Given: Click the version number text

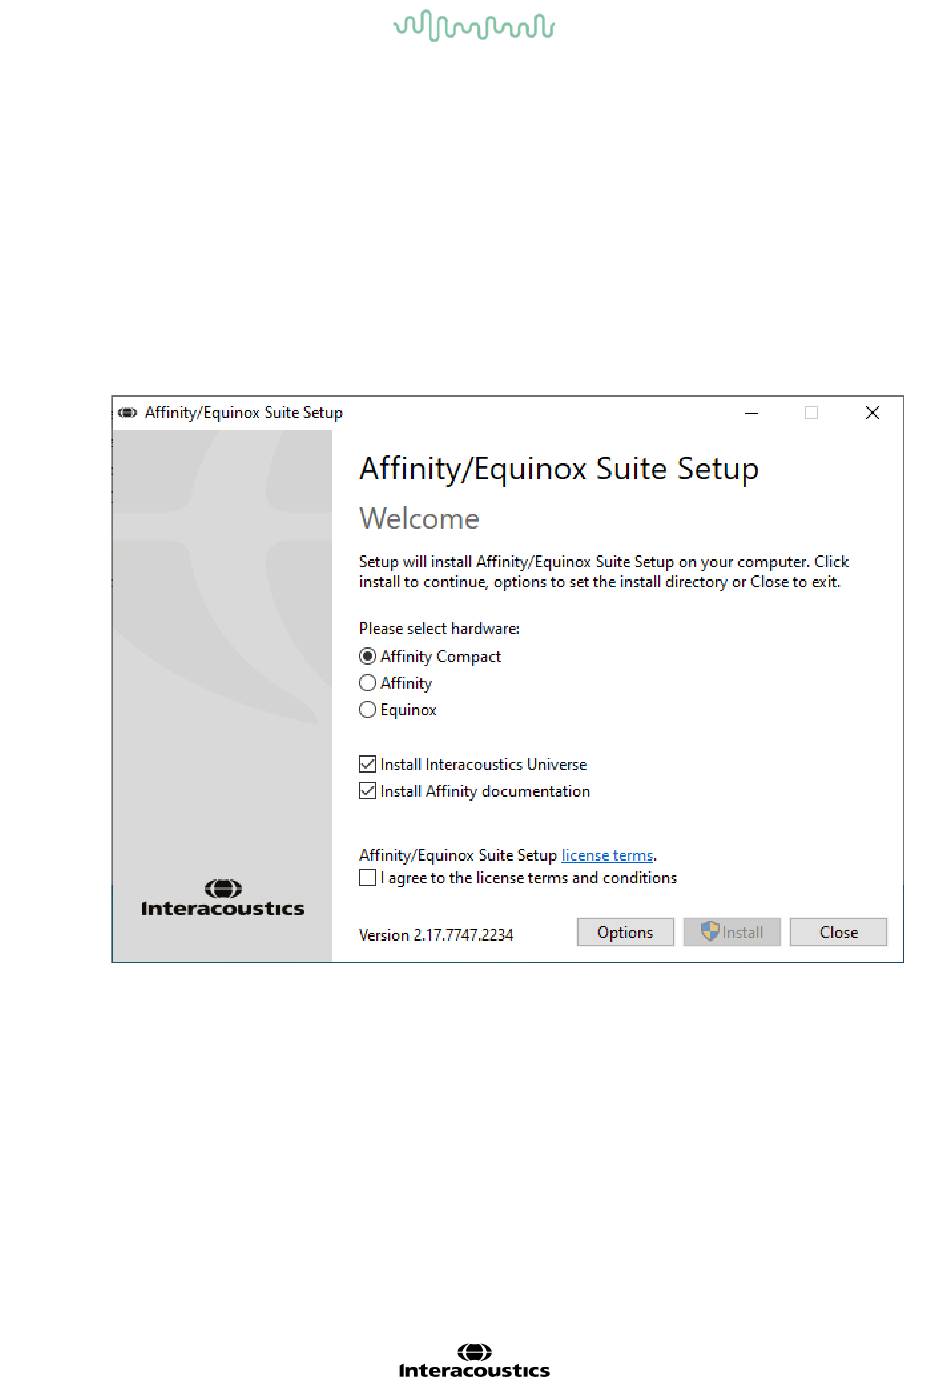Looking at the screenshot, I should point(436,935).
